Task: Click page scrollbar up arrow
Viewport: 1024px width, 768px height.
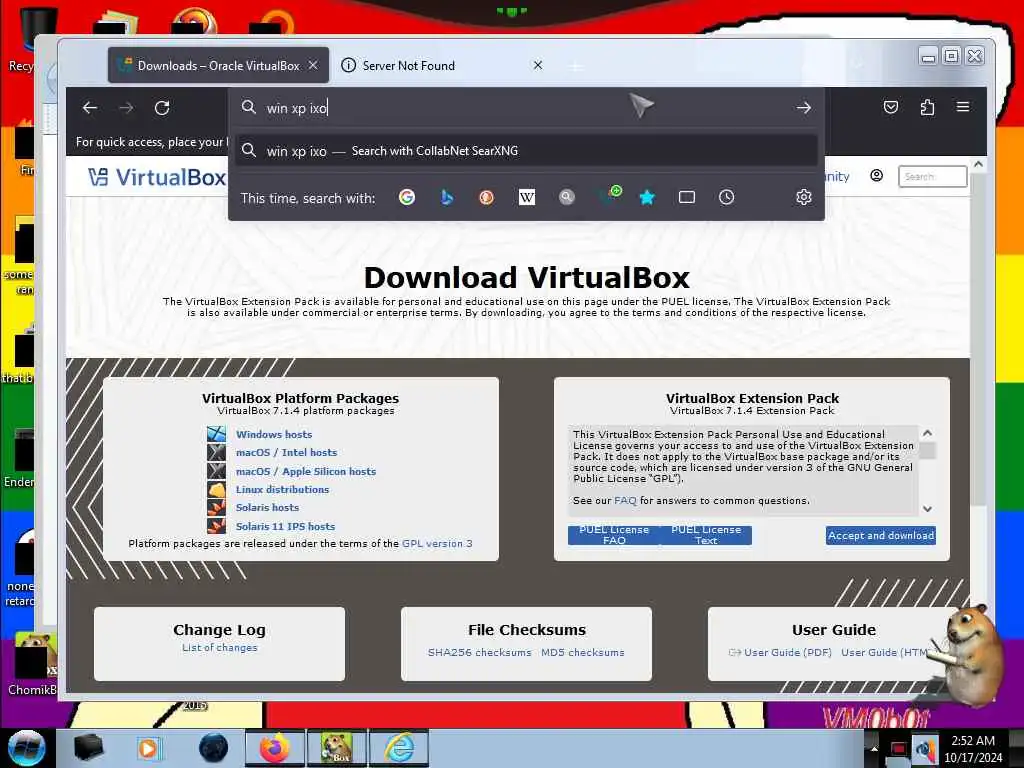Action: pyautogui.click(x=978, y=165)
